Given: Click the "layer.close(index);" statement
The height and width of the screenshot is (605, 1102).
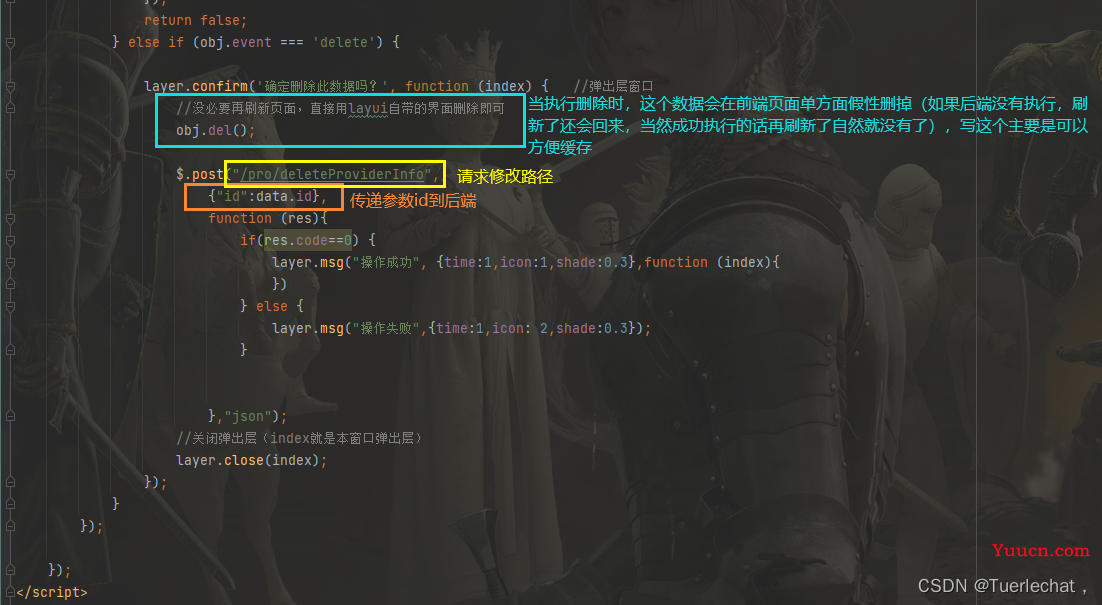Looking at the screenshot, I should point(252,460).
